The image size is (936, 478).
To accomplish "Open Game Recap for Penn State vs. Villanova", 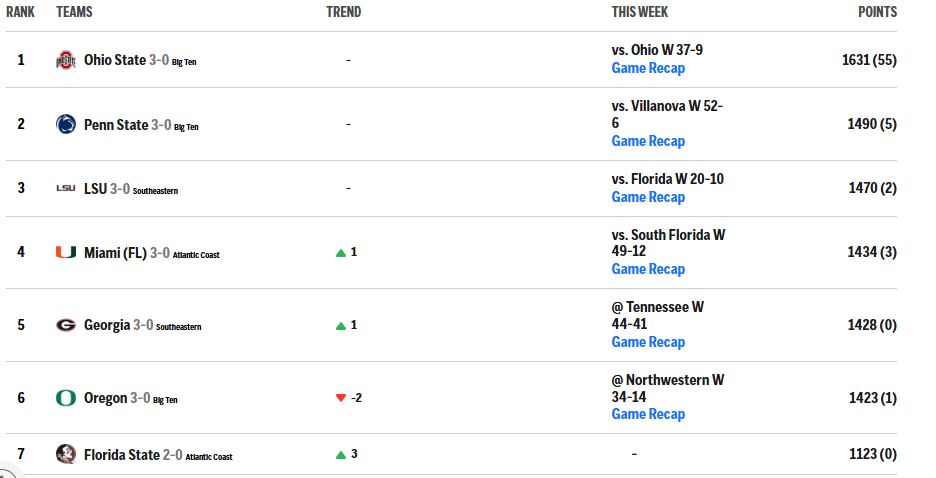I will [x=648, y=141].
